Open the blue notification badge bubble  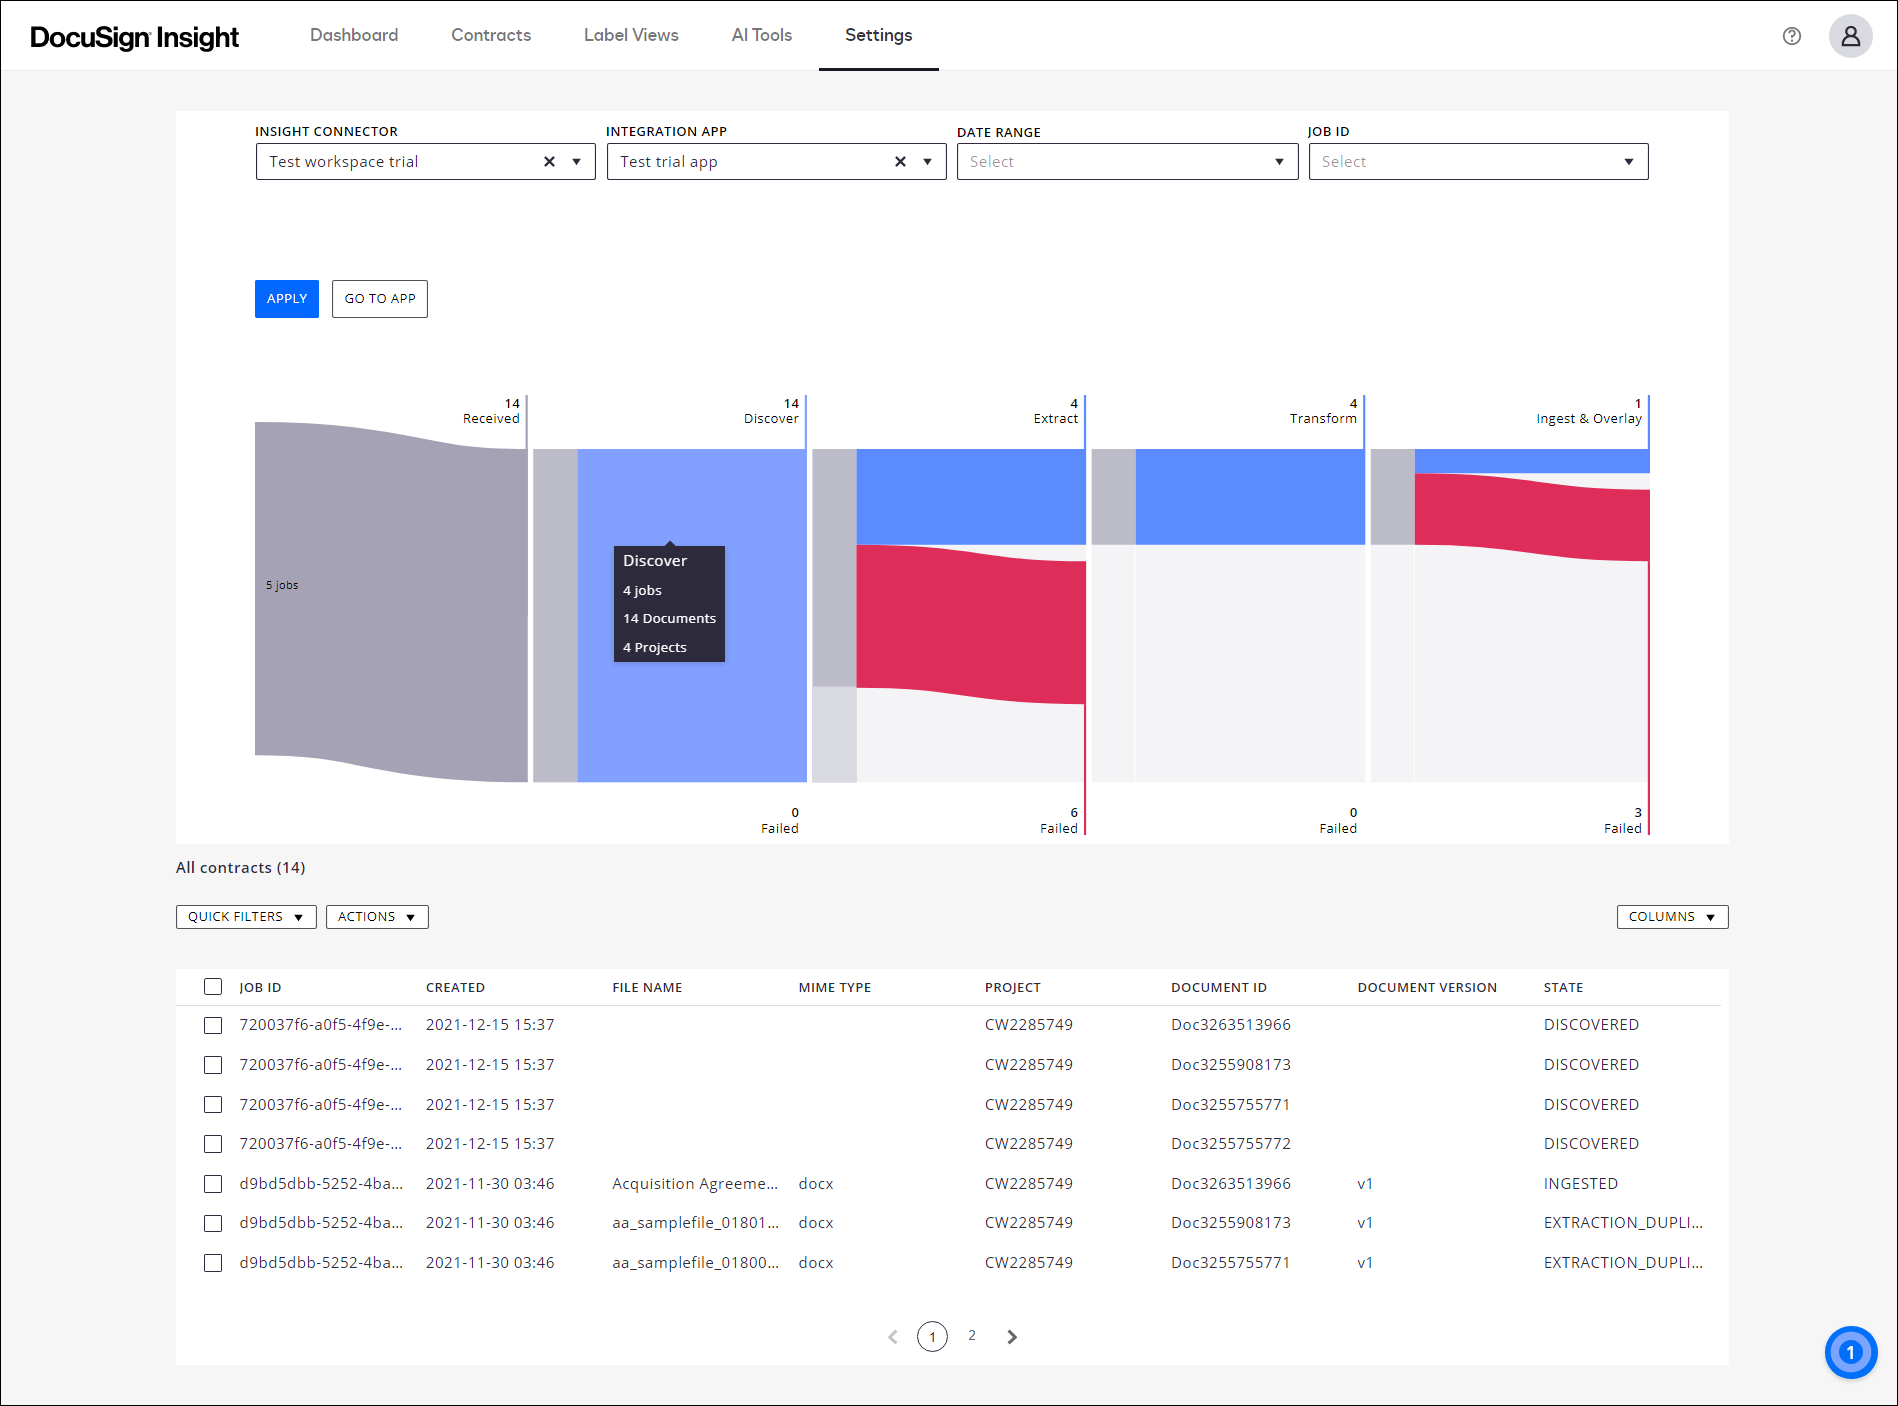click(1850, 1352)
